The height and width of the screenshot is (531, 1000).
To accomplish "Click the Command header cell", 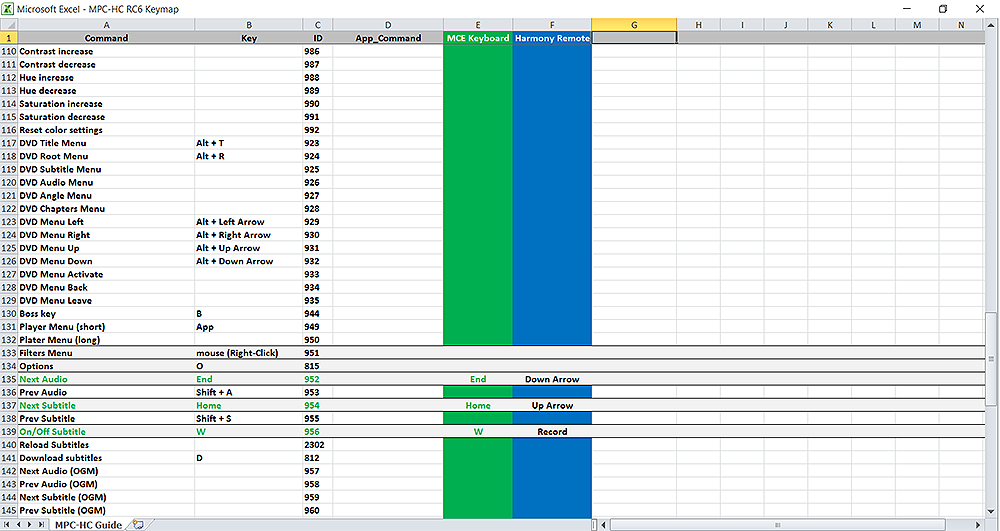I will [106, 38].
